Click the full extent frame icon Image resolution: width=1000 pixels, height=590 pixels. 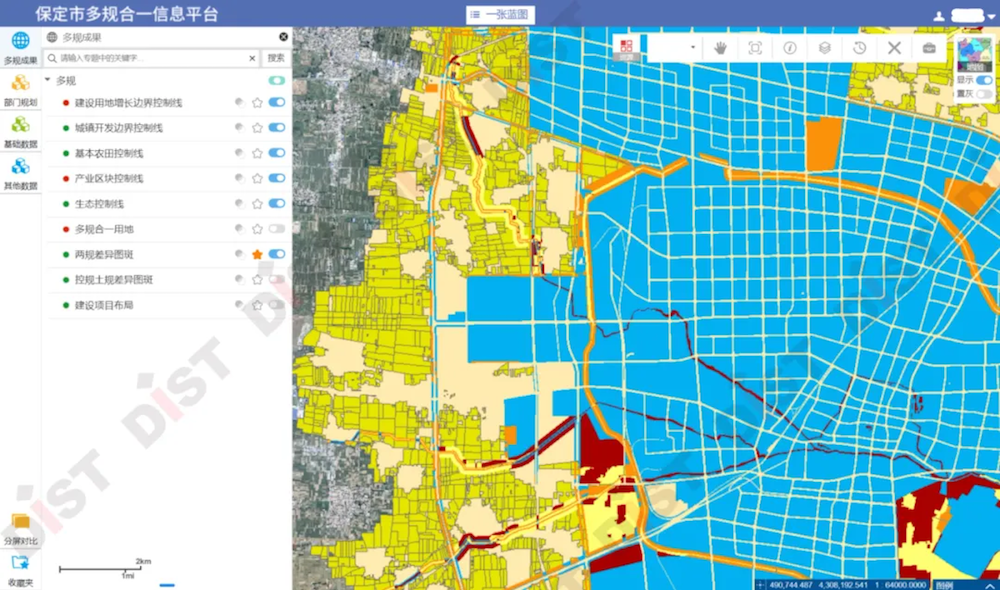pos(755,48)
